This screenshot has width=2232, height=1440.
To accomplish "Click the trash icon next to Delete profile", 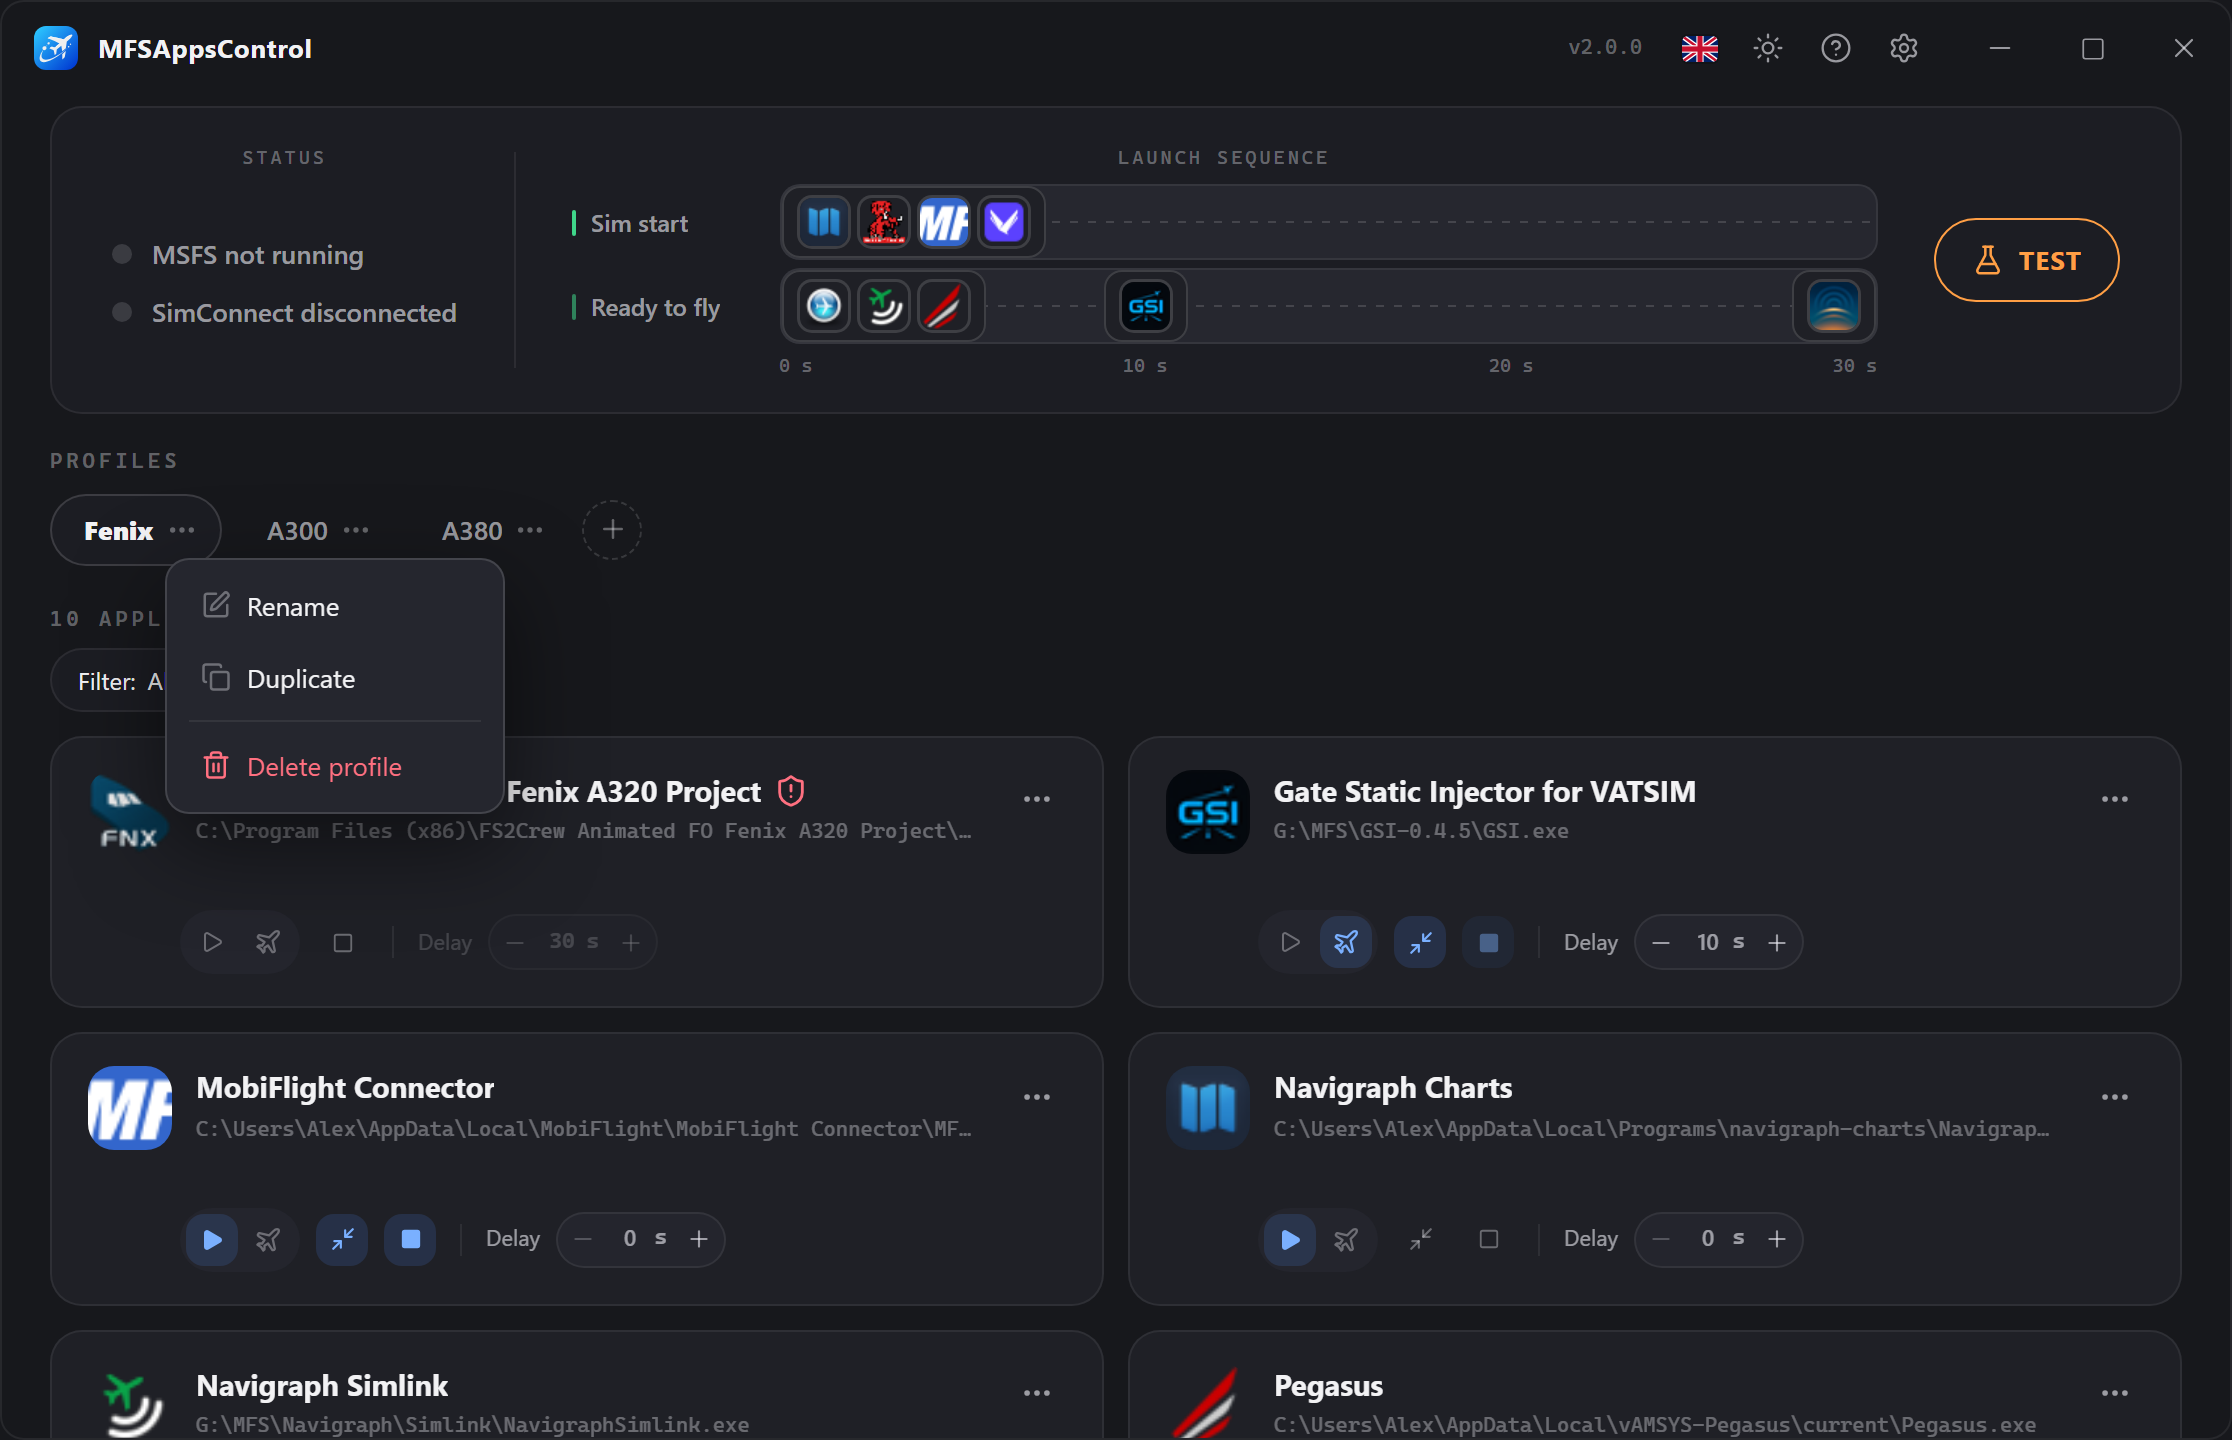I will (216, 766).
